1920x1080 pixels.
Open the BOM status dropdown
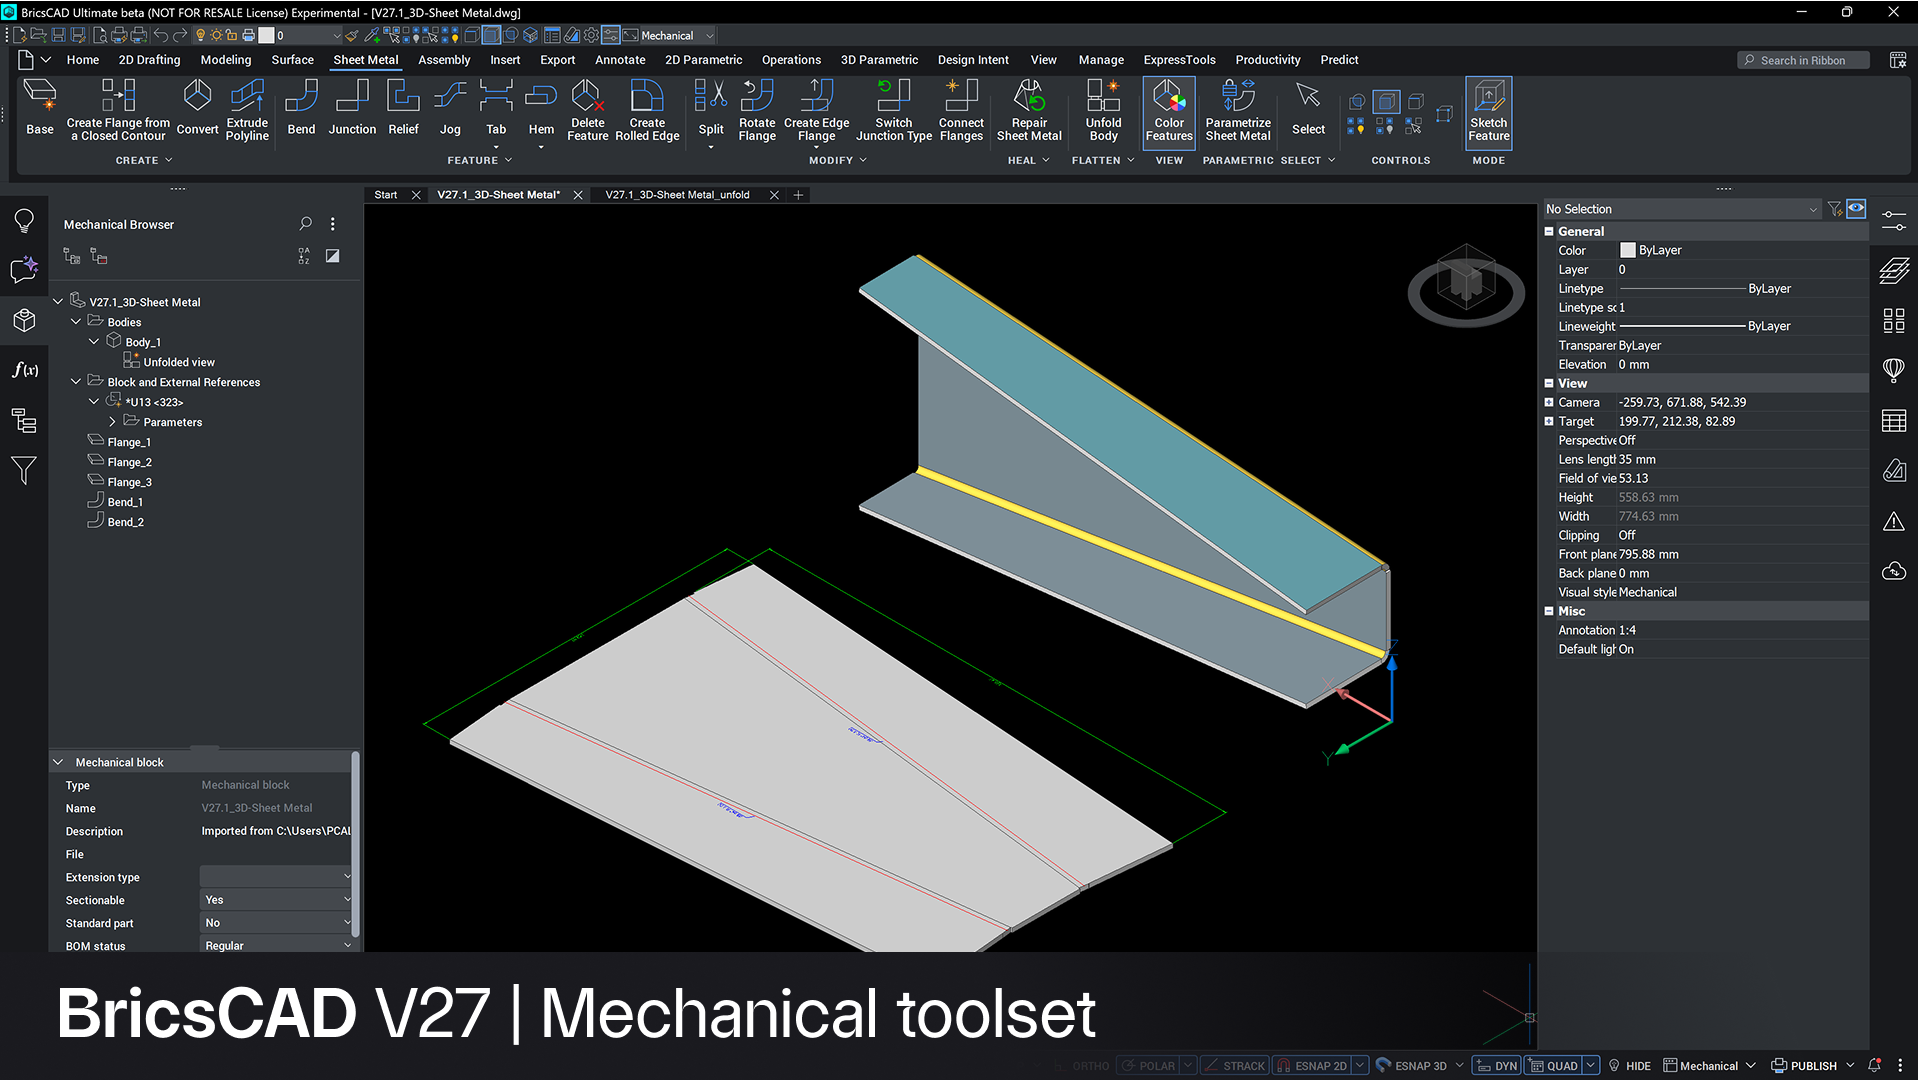coord(276,946)
